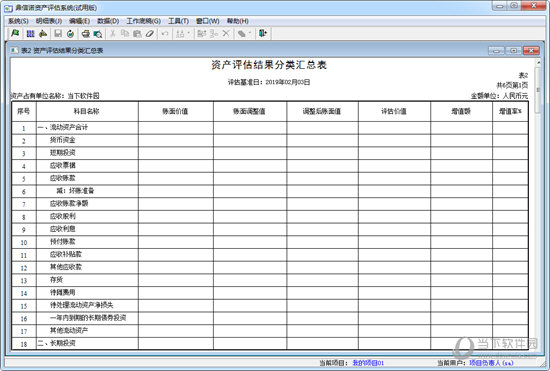
Task: Select the 应收票据 row
Action: [270, 166]
